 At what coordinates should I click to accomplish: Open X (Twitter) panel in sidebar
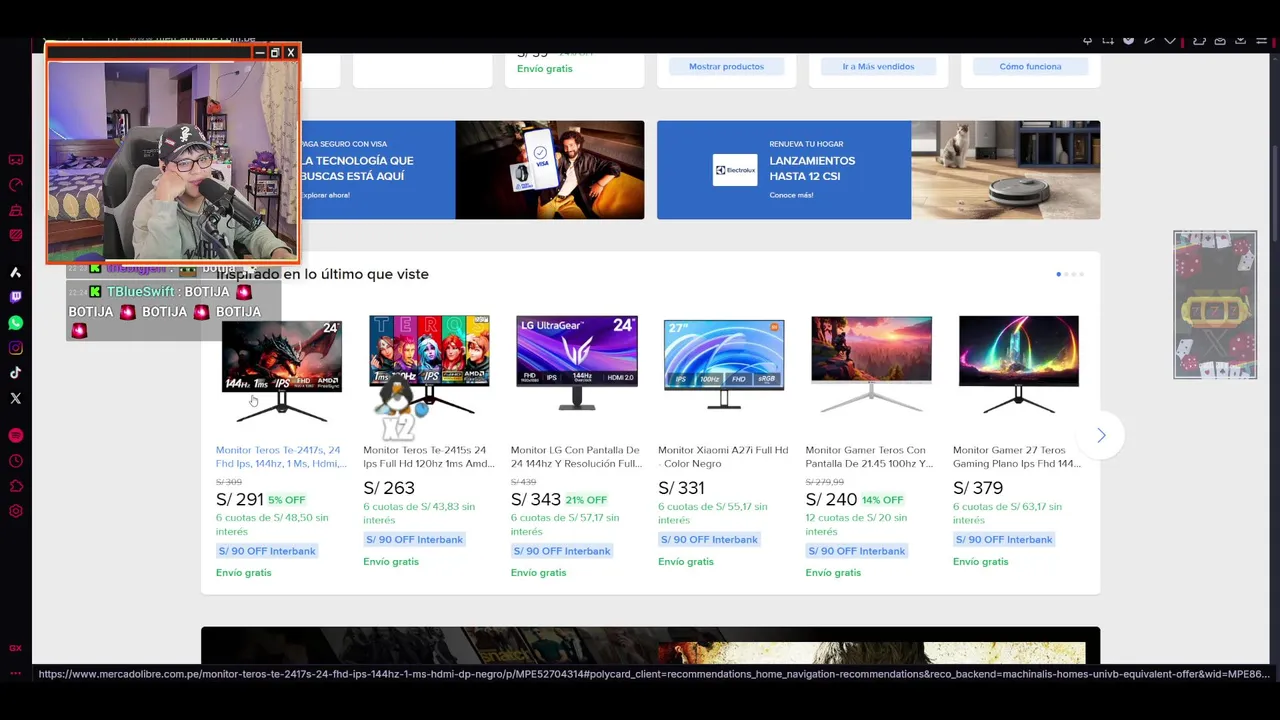pos(15,398)
